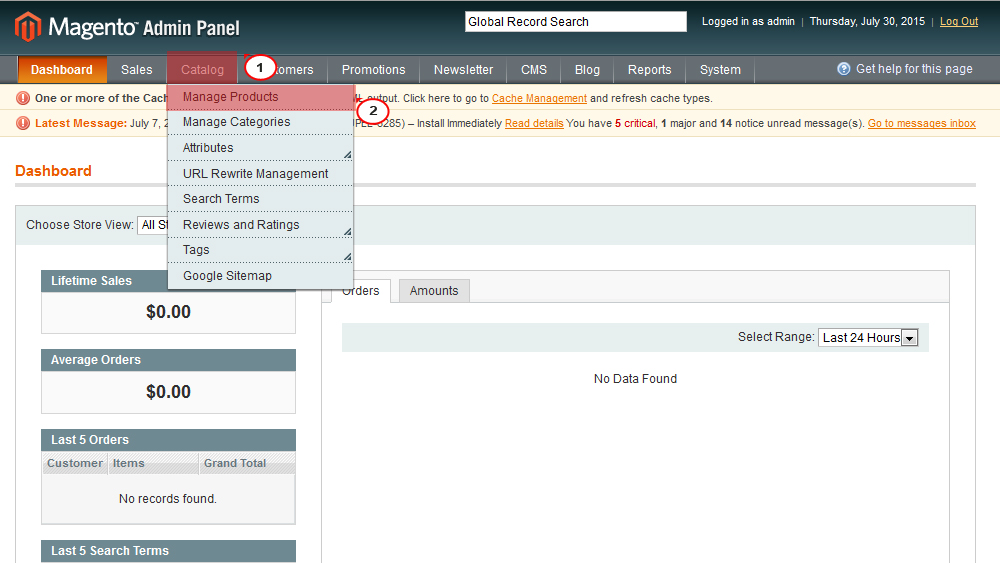Click the No Data Found text
The image size is (1000, 563).
(635, 379)
